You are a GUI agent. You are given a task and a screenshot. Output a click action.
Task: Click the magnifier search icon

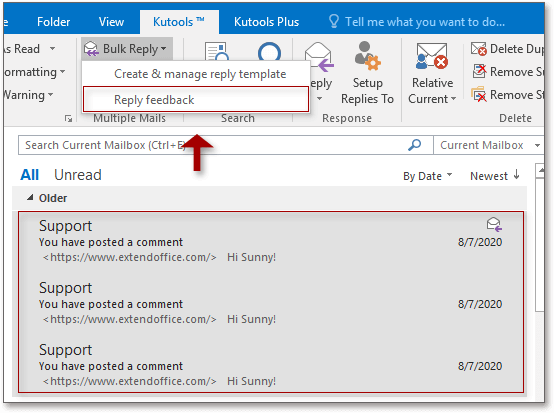[x=414, y=145]
